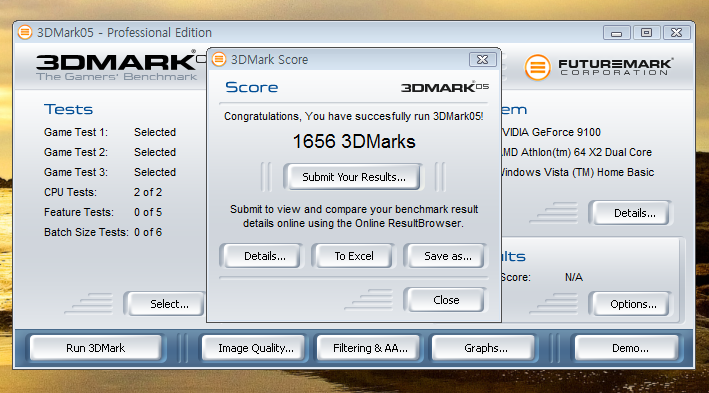Screen dimensions: 709x393
Task: Click N/A score value
Action: pos(573,277)
